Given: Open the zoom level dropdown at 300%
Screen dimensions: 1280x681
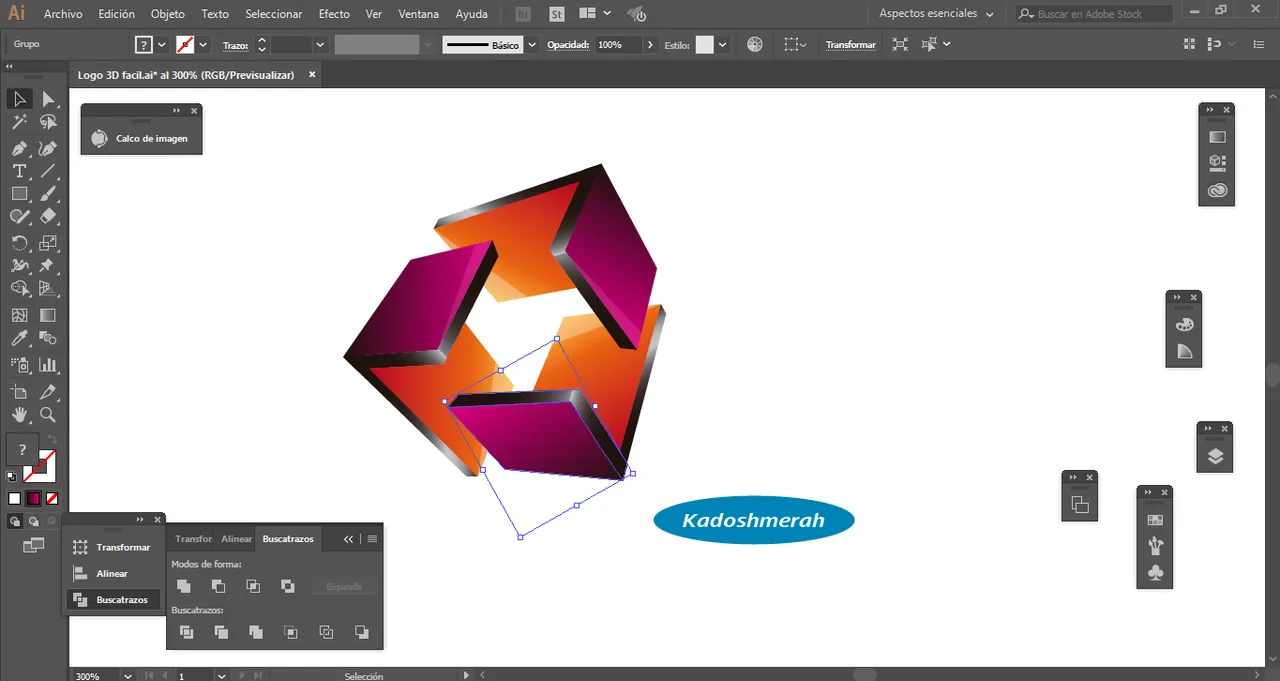Looking at the screenshot, I should click(127, 676).
